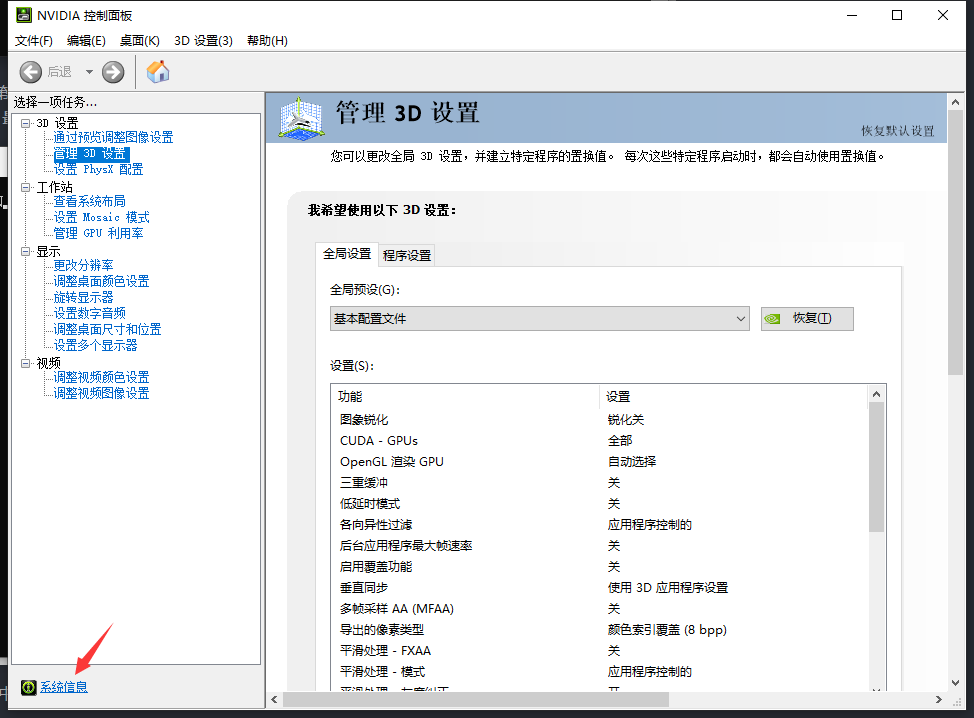Screen dimensions: 974x718
Task: Click horizontal scrollbar right arrow
Action: click(939, 699)
